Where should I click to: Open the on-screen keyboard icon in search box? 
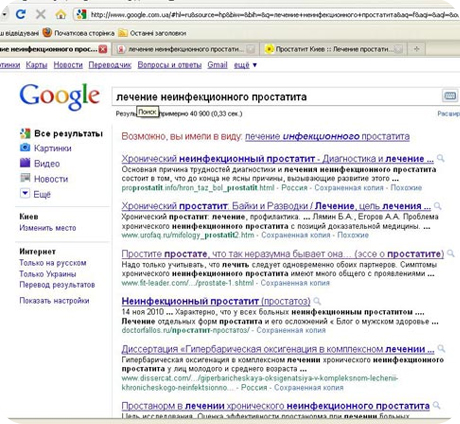pyautogui.click(x=450, y=96)
